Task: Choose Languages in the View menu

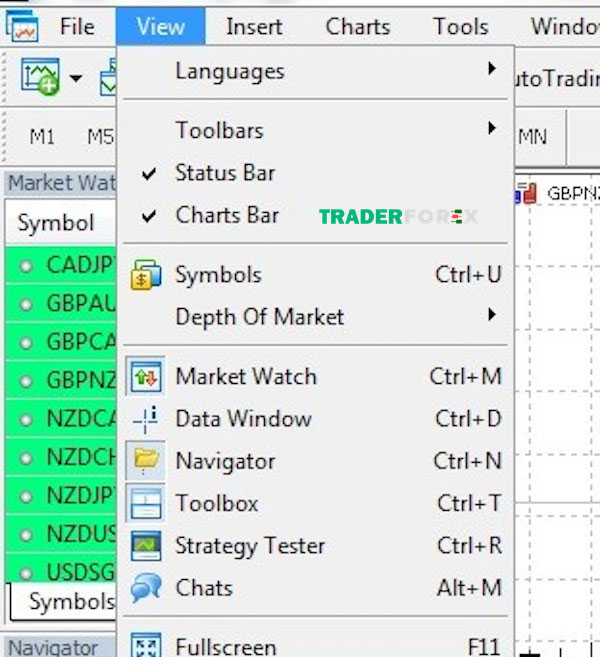Action: click(315, 71)
